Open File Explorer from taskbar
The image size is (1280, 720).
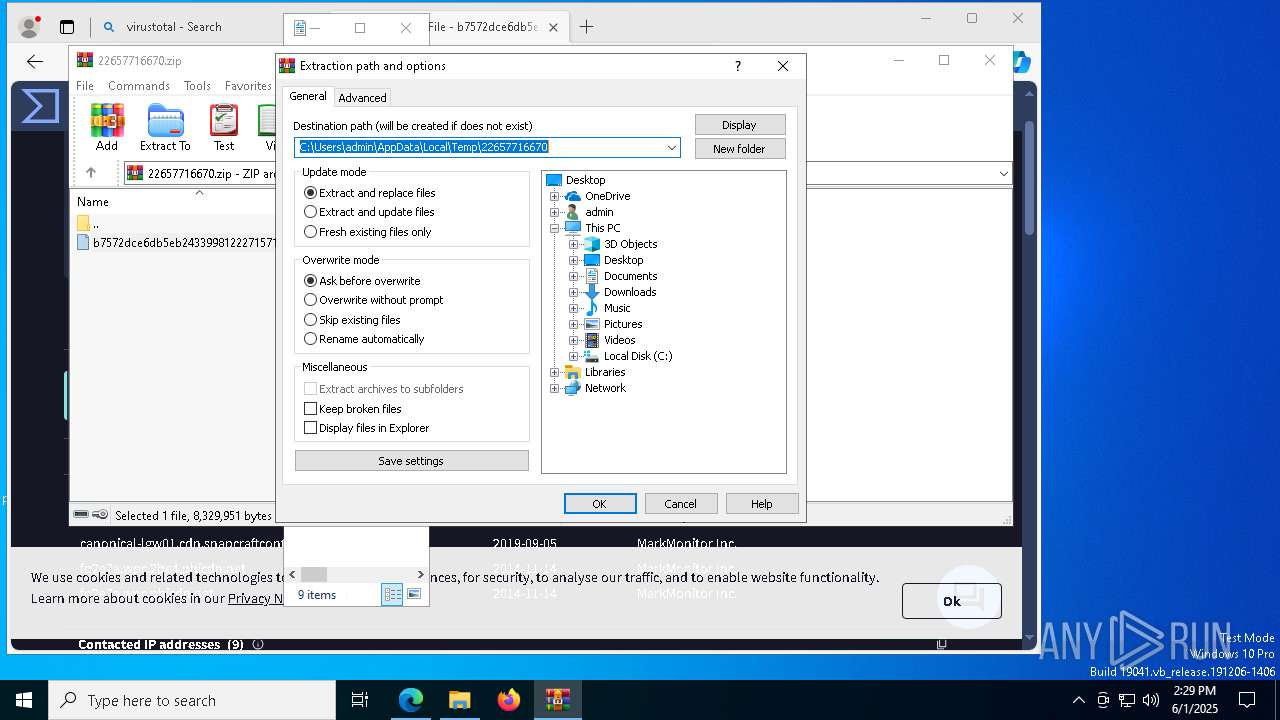[460, 700]
